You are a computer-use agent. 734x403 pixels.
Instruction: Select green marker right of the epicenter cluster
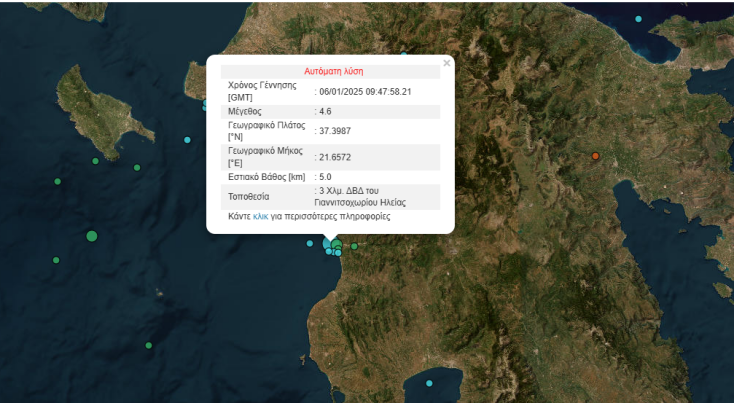(x=354, y=246)
